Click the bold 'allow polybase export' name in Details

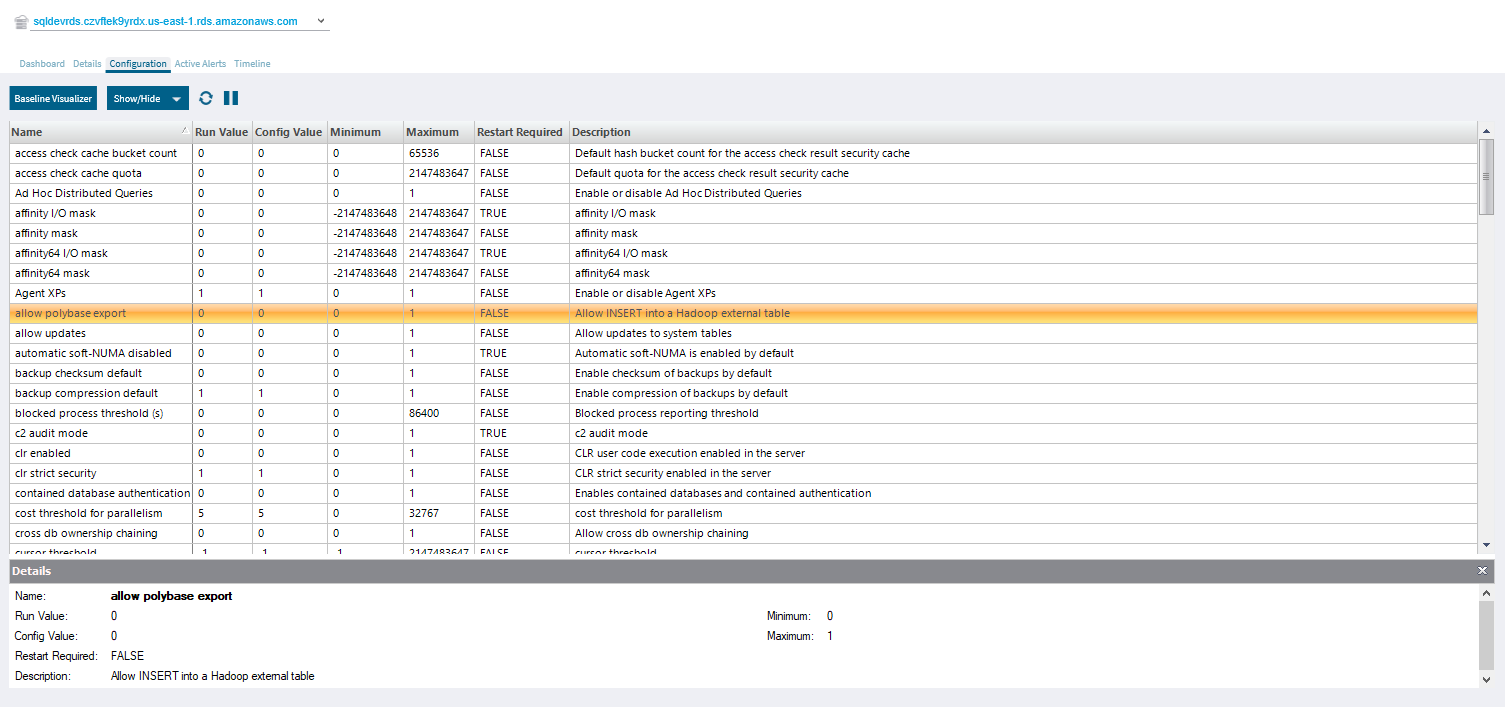point(171,596)
